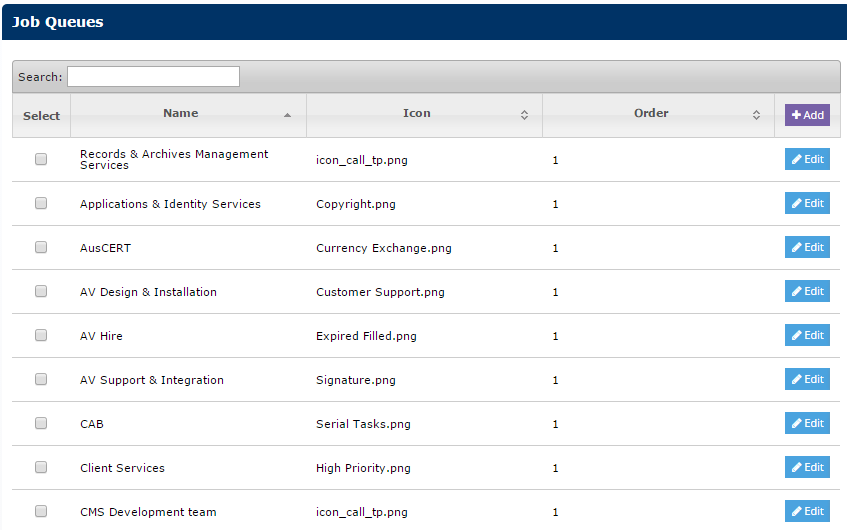Click Expired Filled.png icon cell
The image size is (847, 530).
coord(366,336)
